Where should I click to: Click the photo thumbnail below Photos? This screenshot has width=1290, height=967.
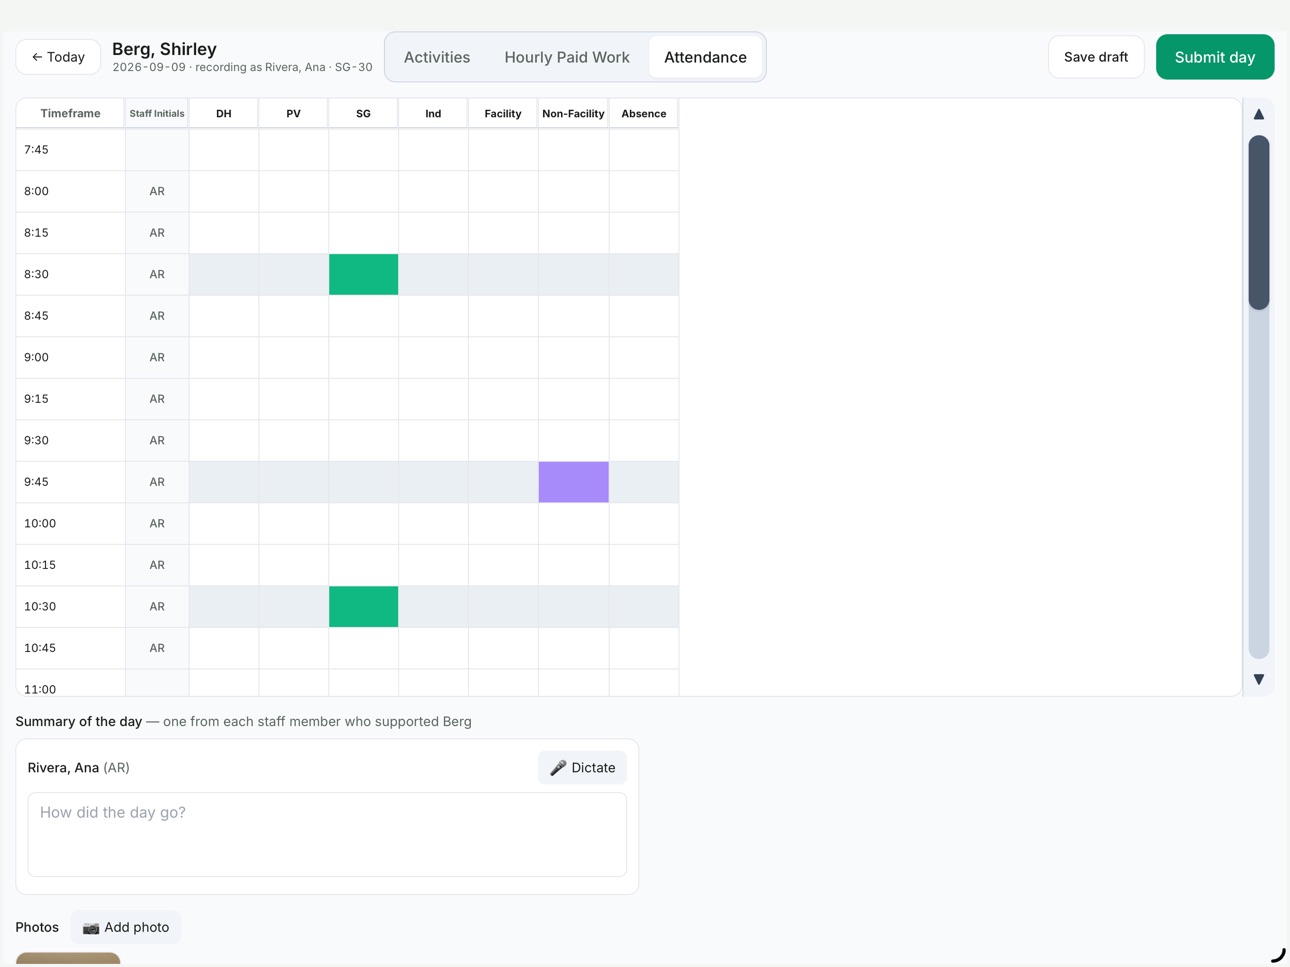tap(68, 959)
